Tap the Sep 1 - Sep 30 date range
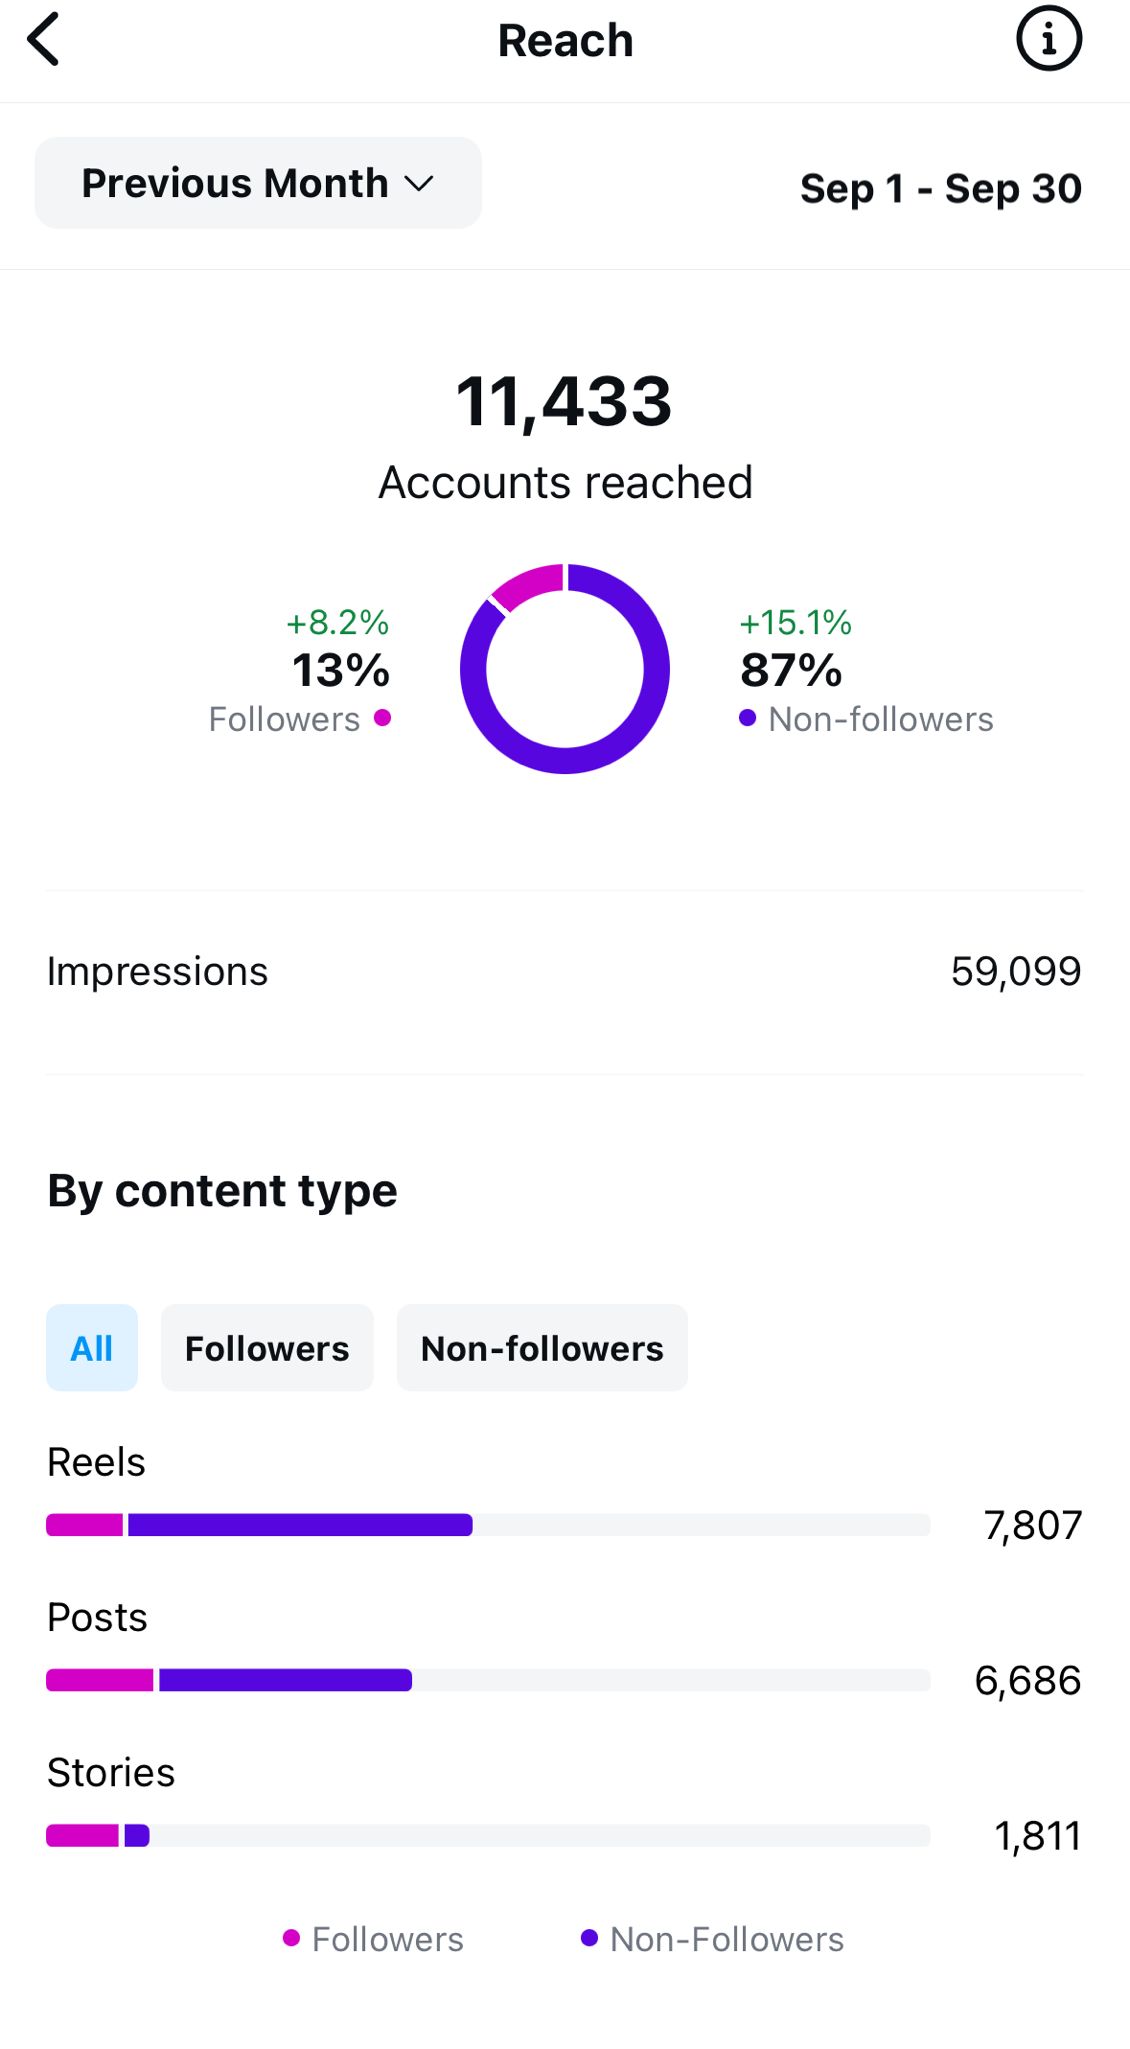The image size is (1130, 2049). pyautogui.click(x=940, y=189)
